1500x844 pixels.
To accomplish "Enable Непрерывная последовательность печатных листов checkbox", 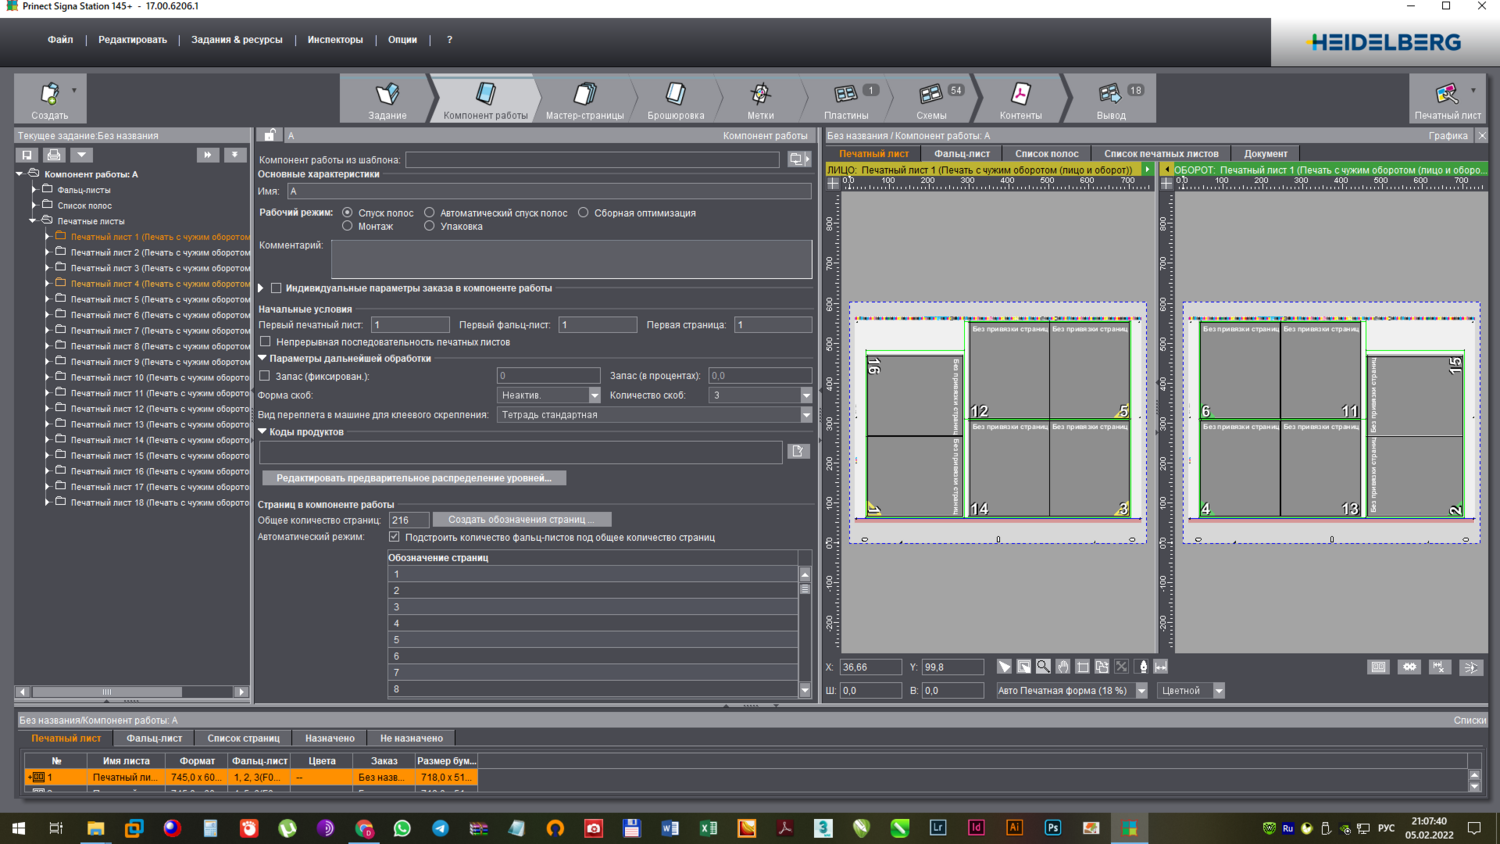I will coord(266,342).
